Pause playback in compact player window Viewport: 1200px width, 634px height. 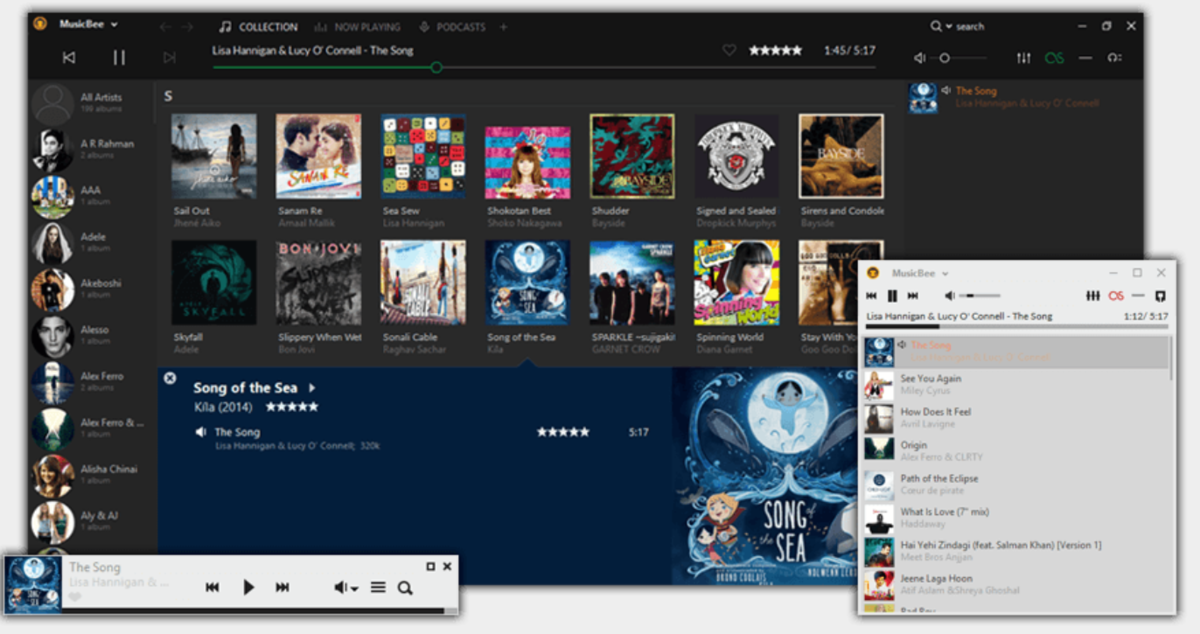893,296
